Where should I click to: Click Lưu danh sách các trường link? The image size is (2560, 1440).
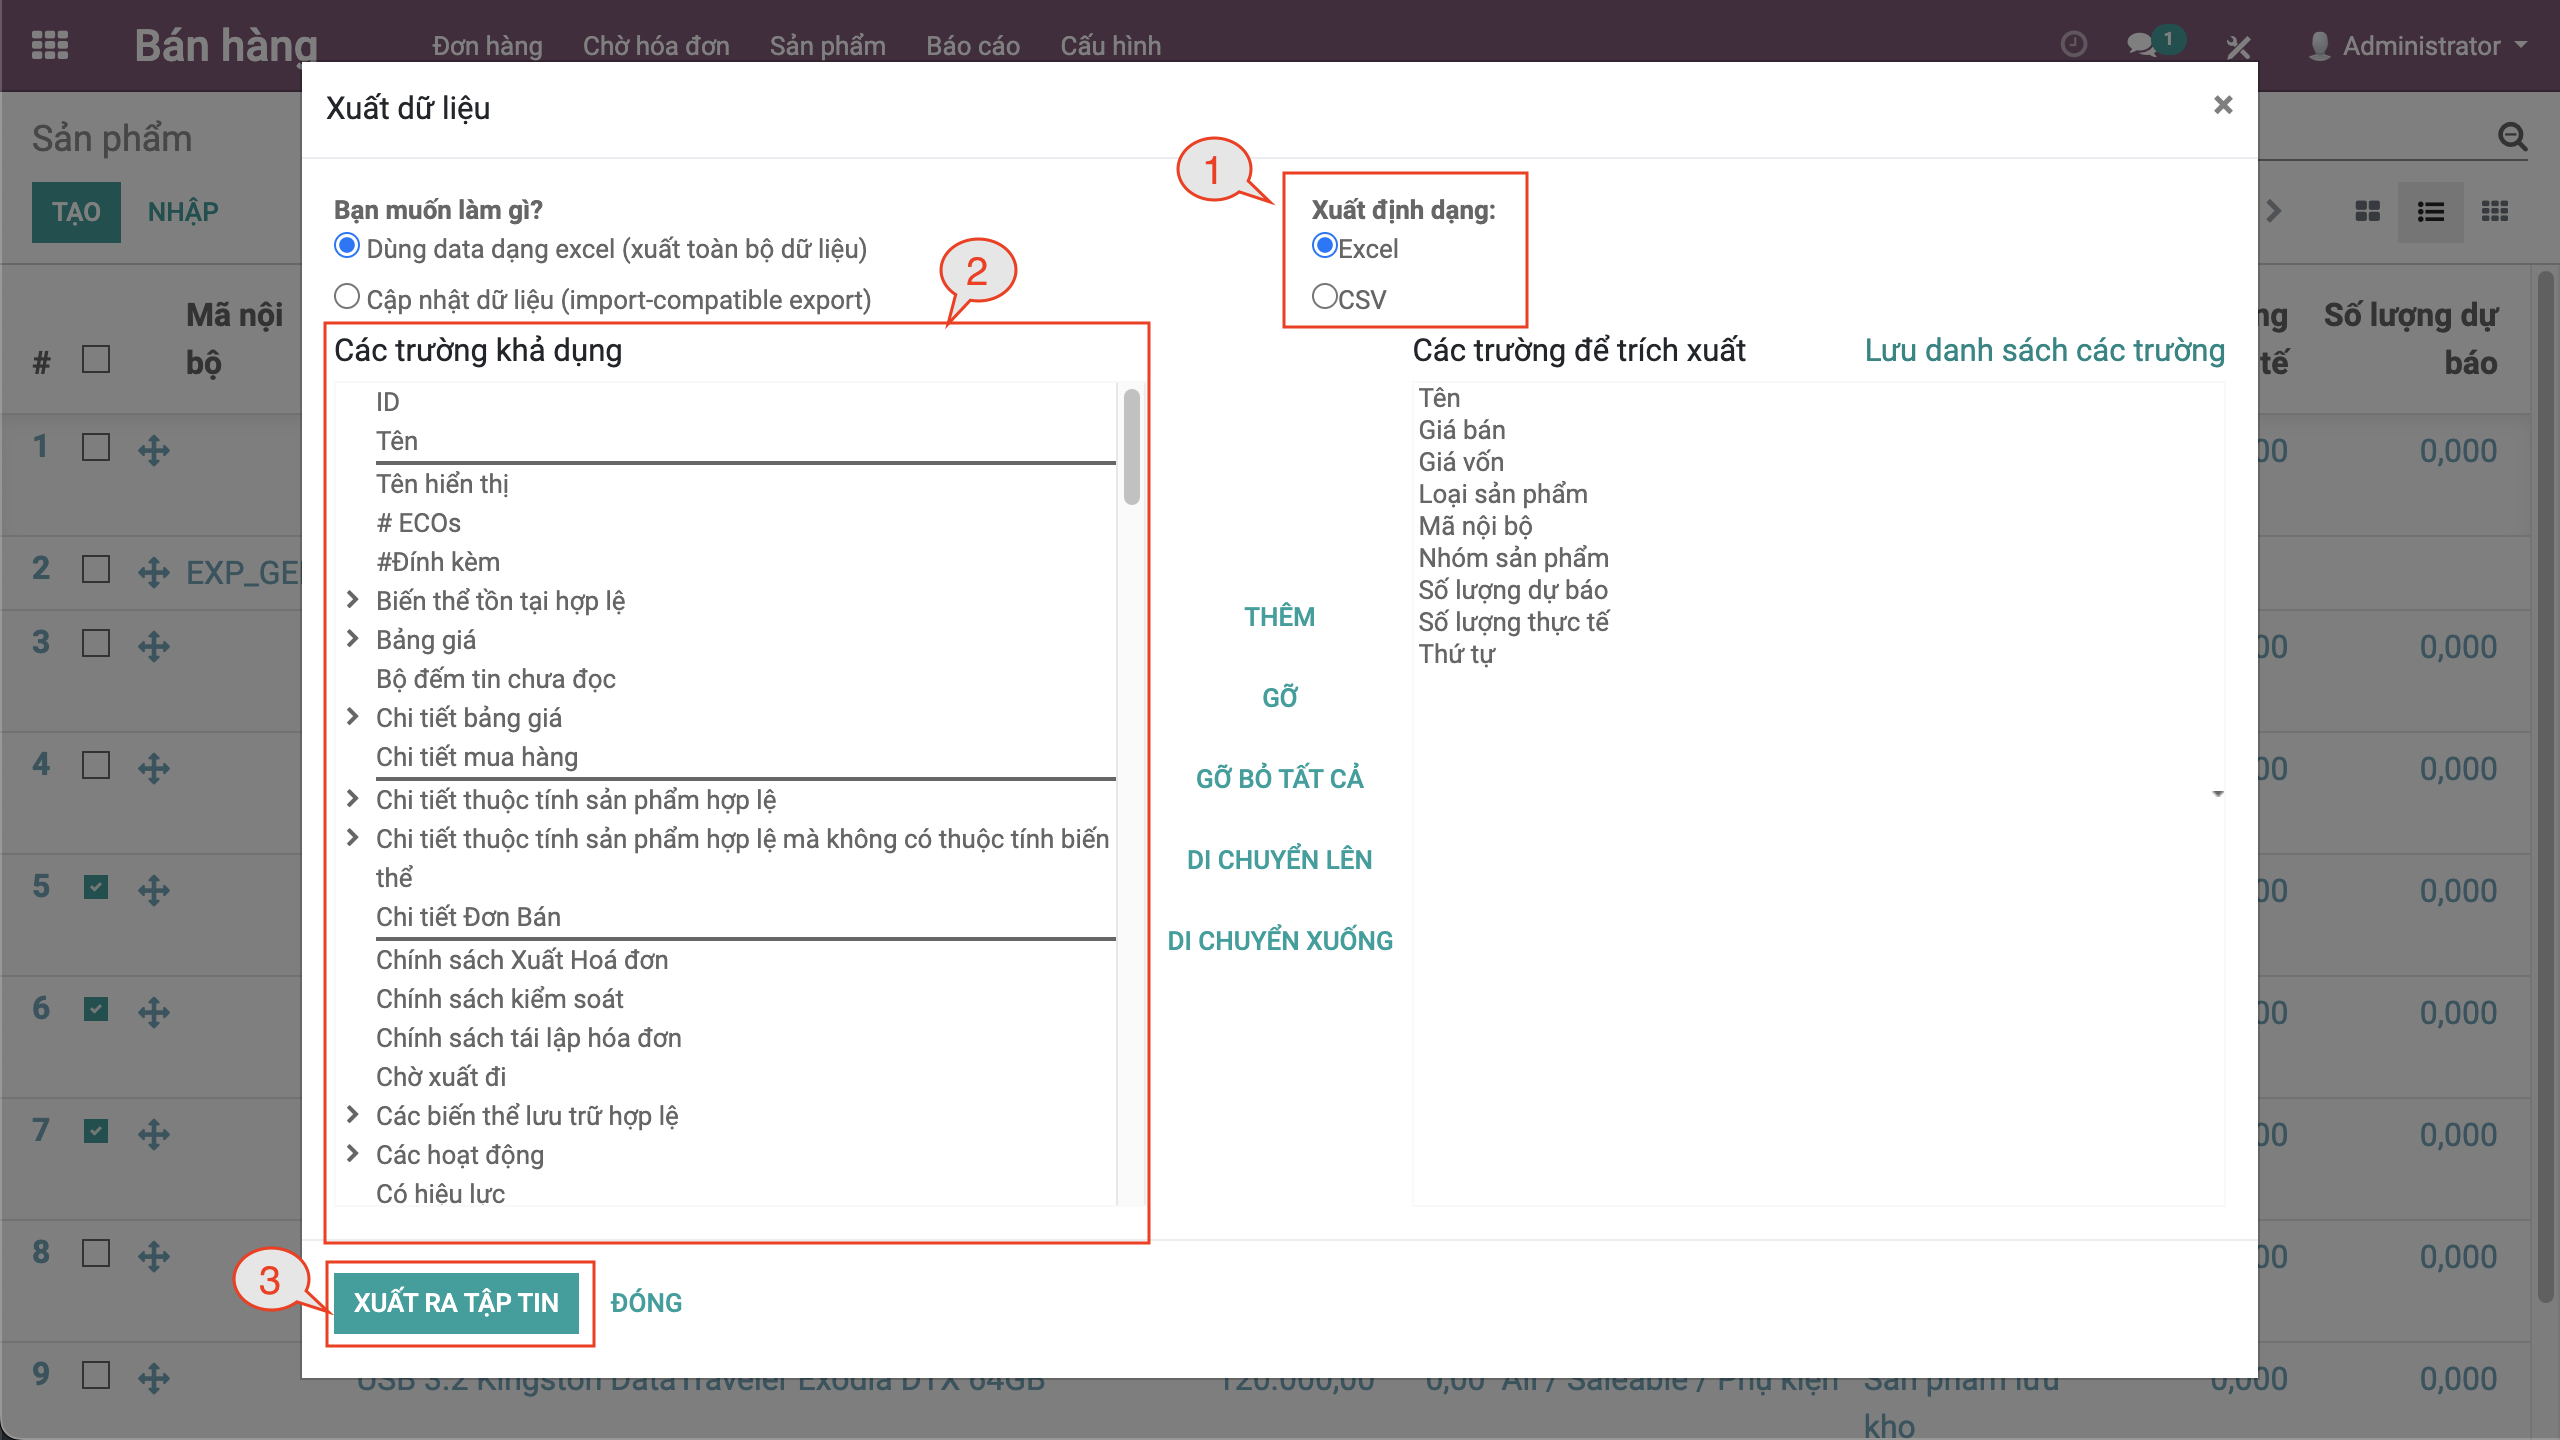[2044, 350]
